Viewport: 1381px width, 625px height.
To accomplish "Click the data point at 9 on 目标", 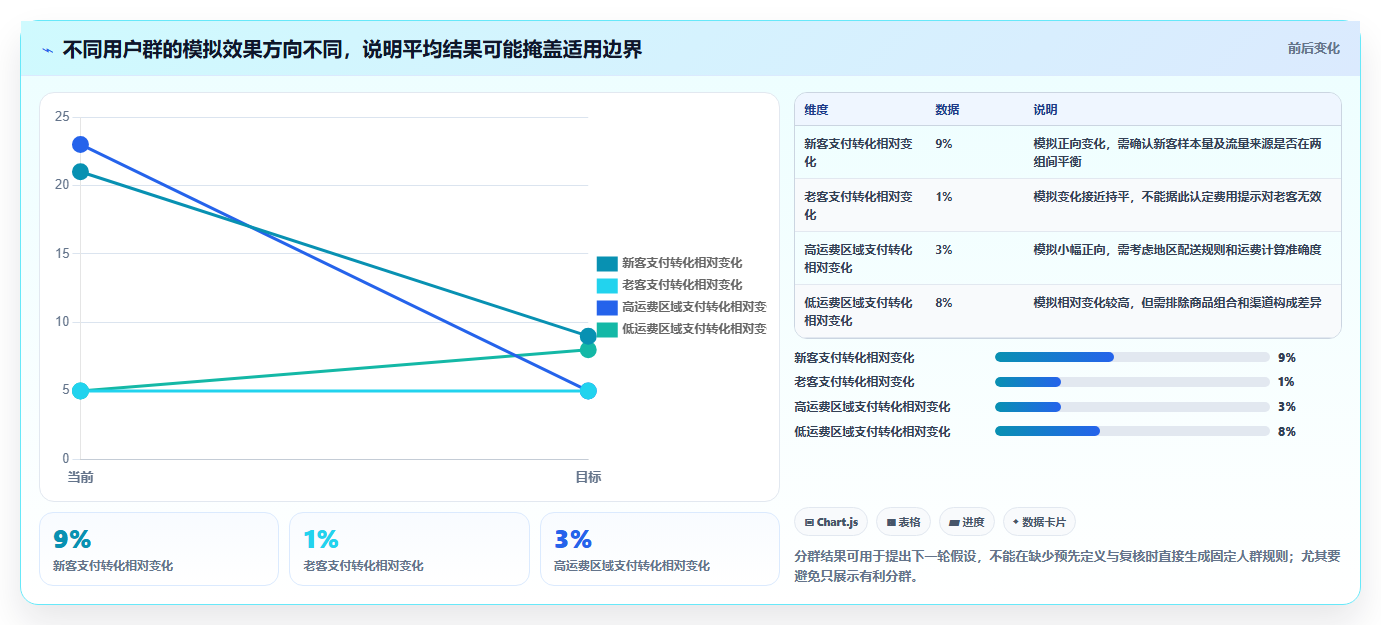I will pyautogui.click(x=588, y=336).
